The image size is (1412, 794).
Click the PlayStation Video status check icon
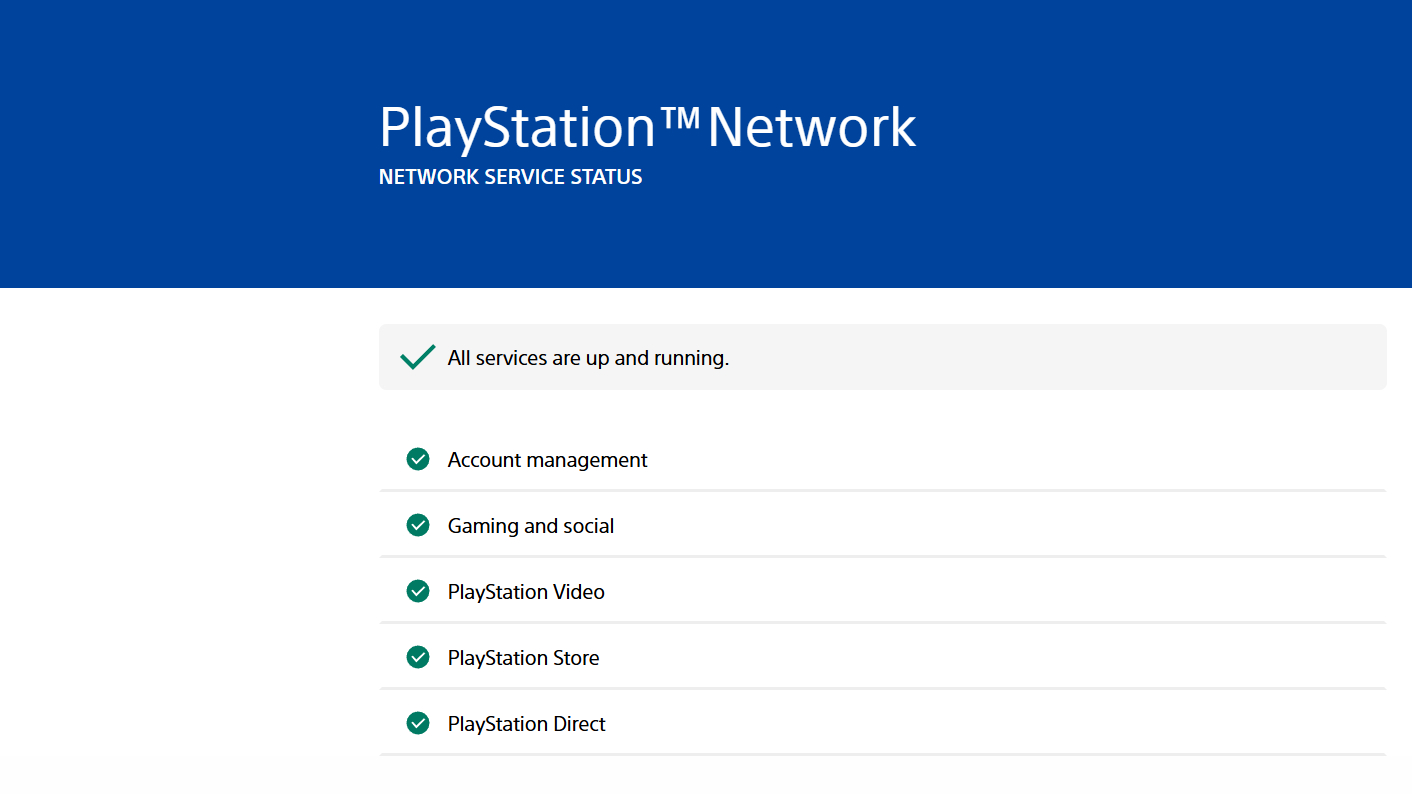pos(418,591)
